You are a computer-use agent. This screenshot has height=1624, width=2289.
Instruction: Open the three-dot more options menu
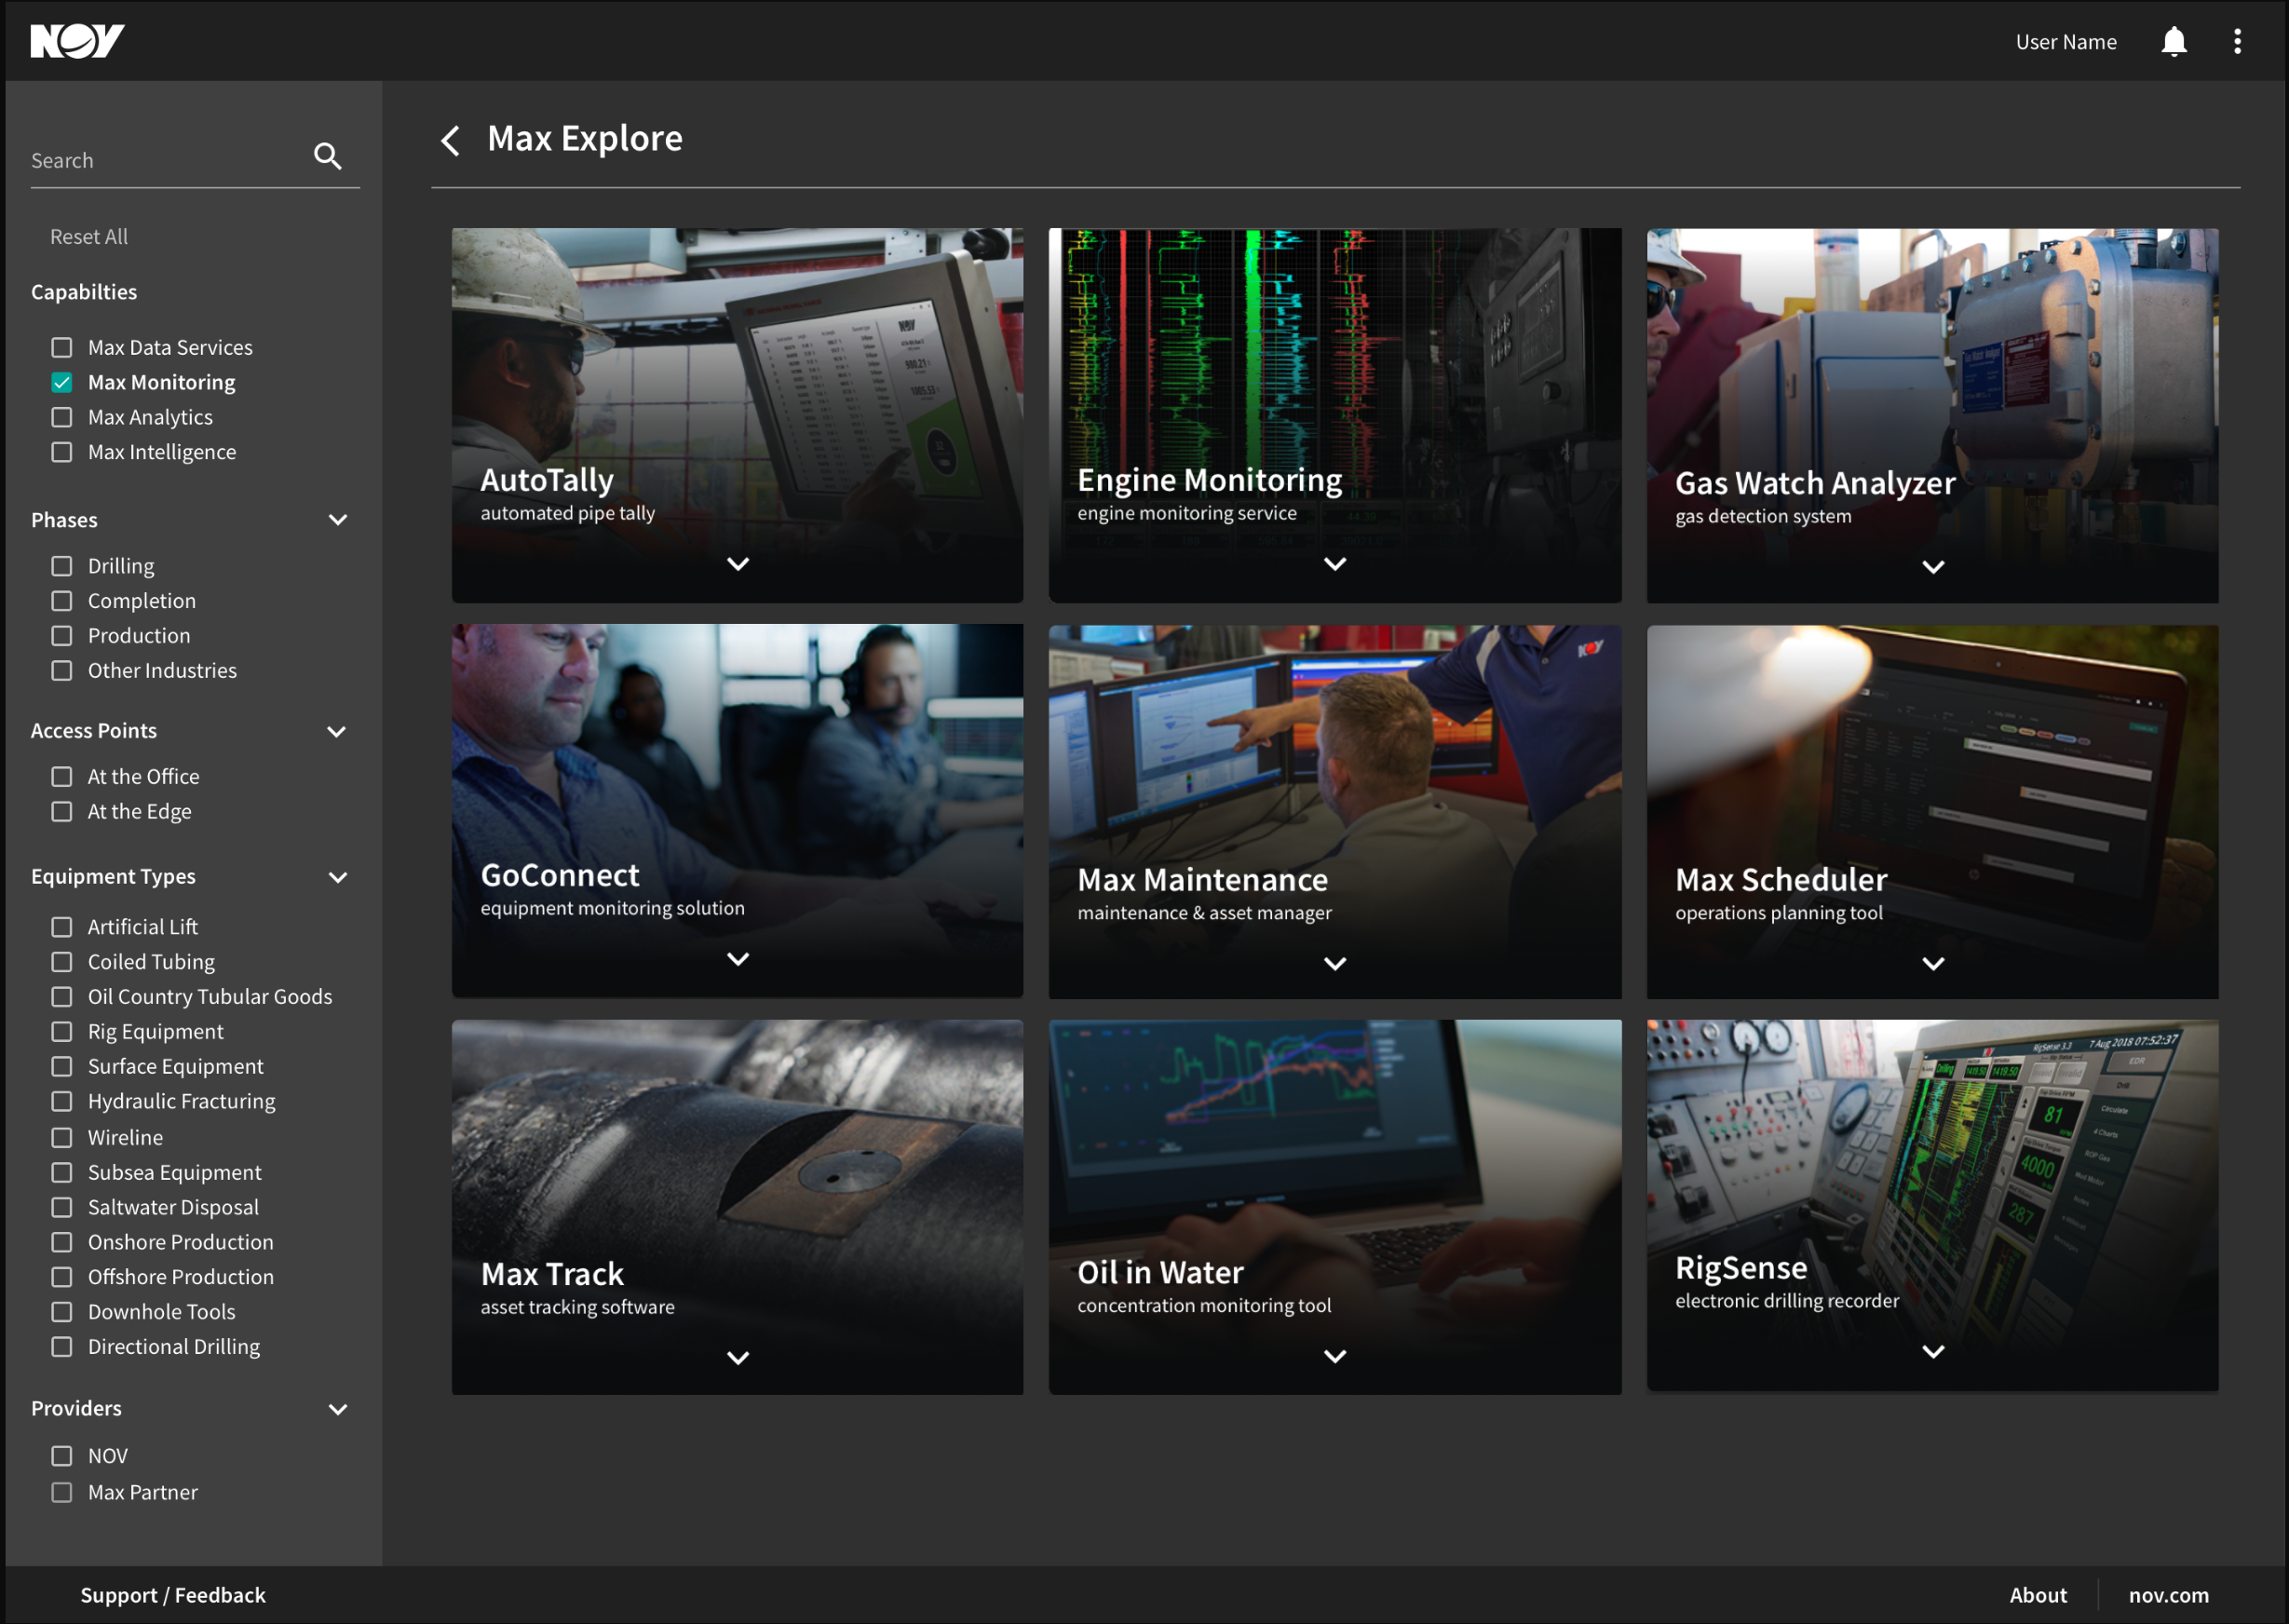coord(2237,42)
